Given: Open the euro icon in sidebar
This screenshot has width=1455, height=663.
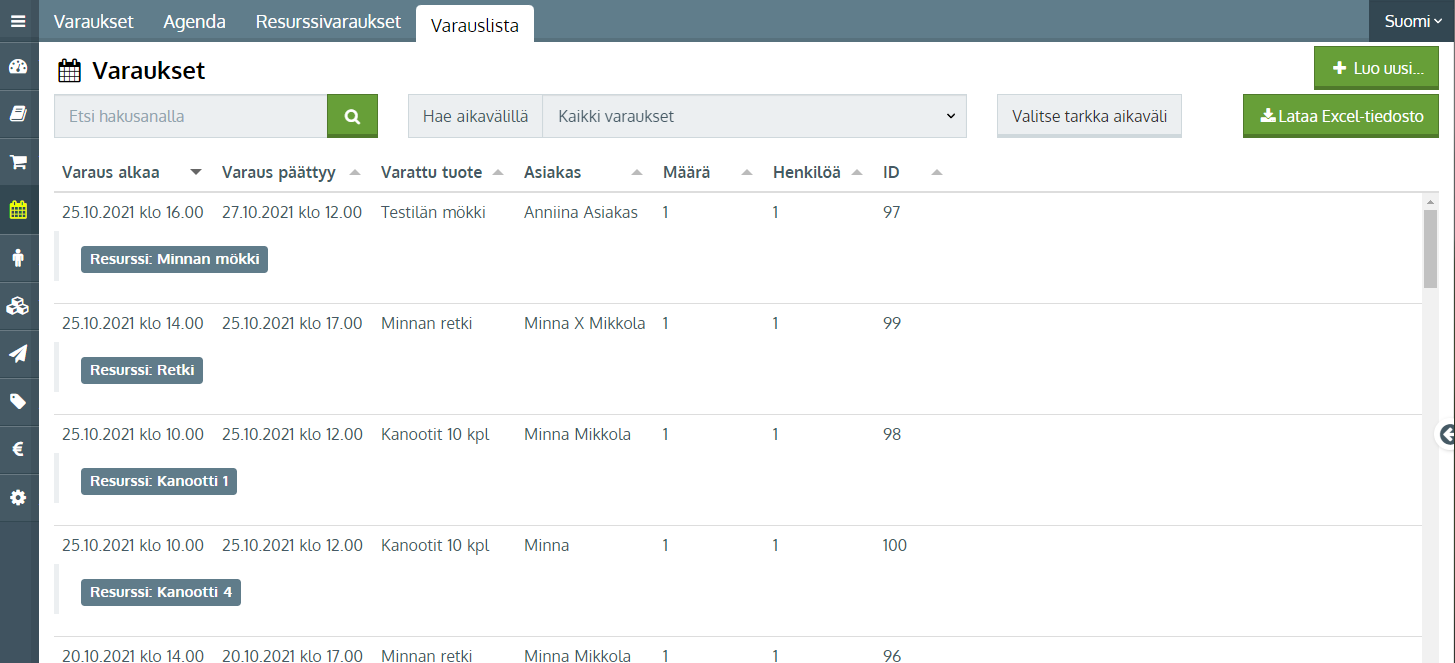Looking at the screenshot, I should point(19,450).
